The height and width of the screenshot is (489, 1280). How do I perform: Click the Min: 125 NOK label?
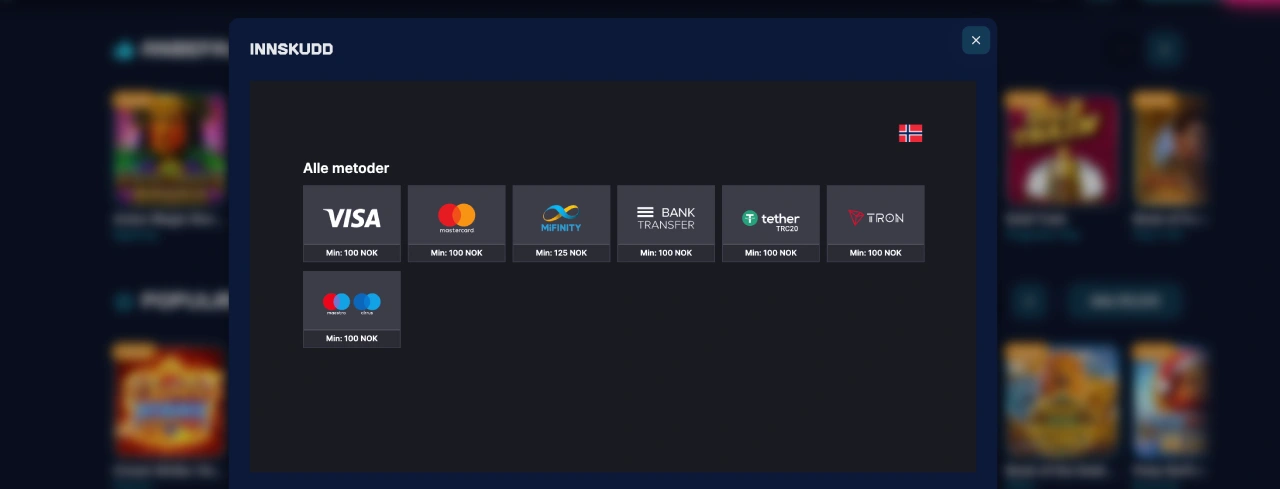pos(561,253)
